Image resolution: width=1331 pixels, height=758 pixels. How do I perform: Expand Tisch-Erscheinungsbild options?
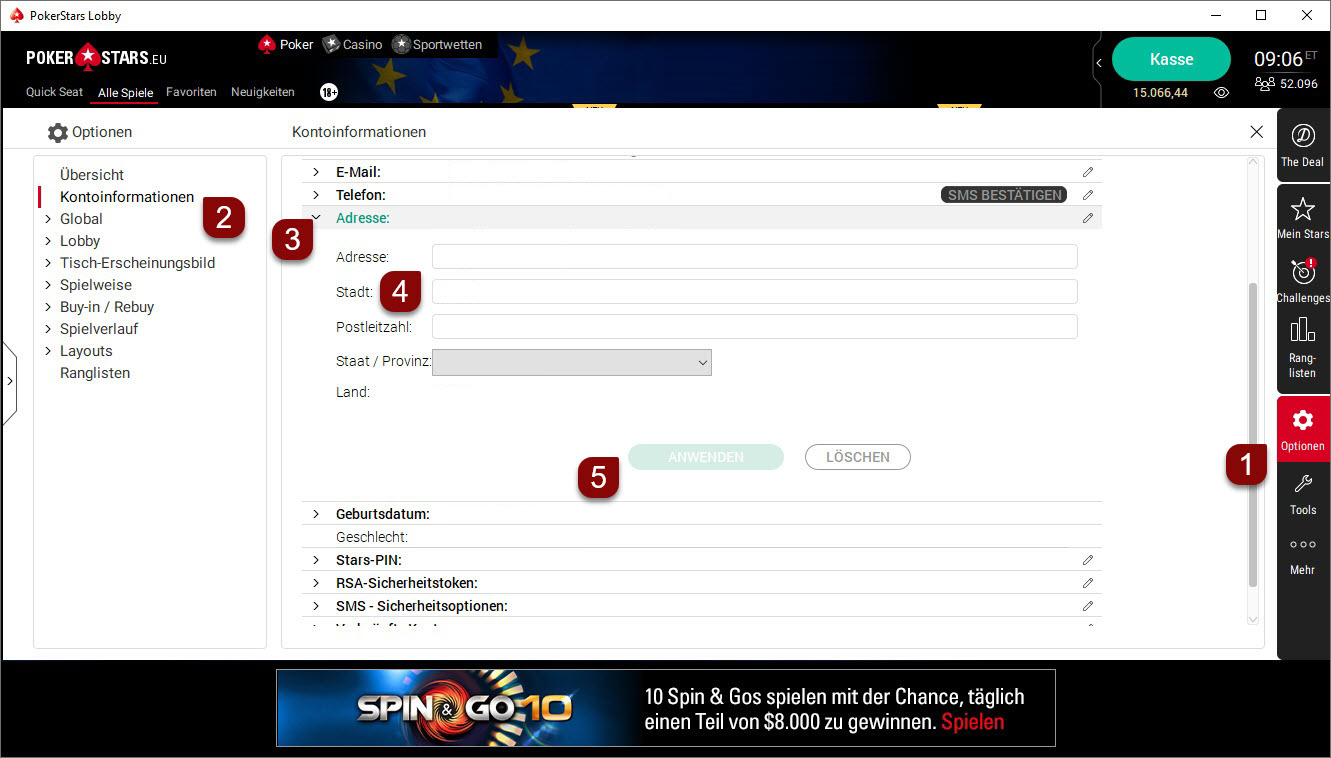[48, 263]
